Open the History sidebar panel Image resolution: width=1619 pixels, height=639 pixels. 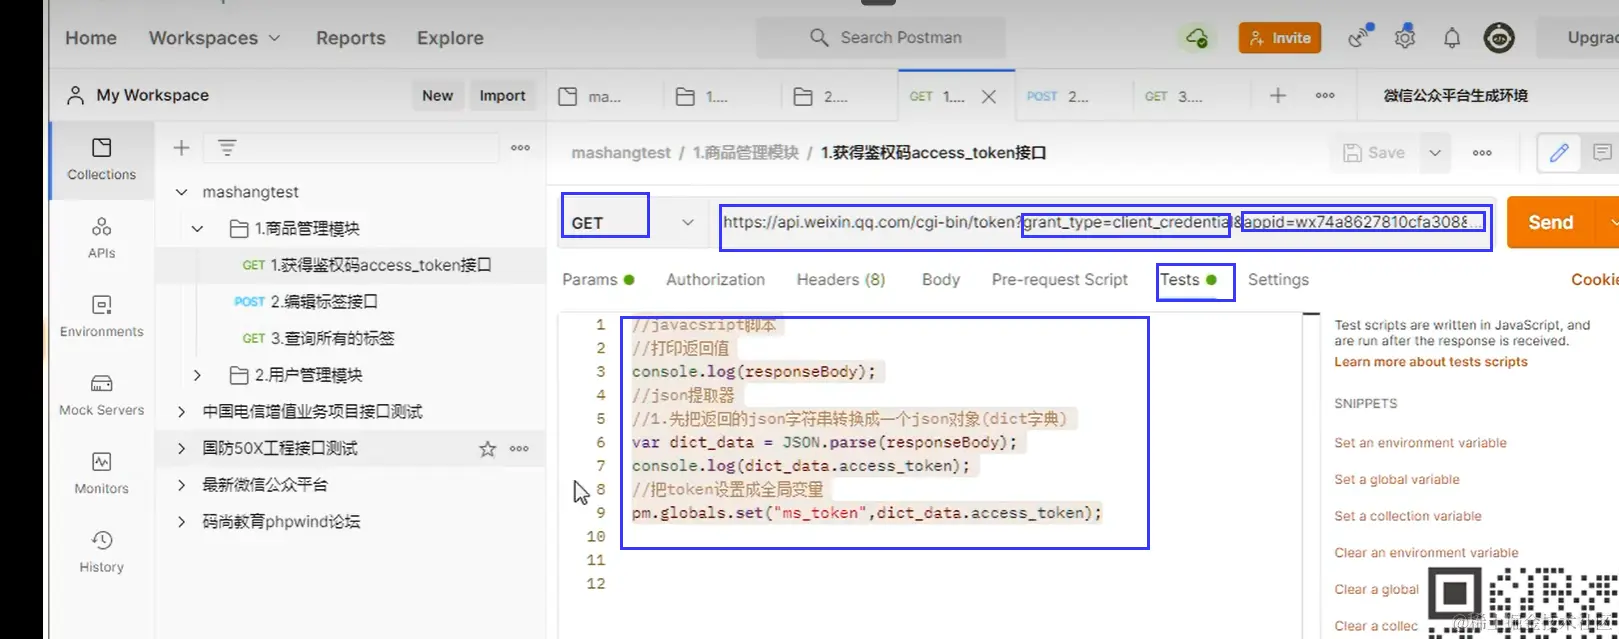coord(101,552)
